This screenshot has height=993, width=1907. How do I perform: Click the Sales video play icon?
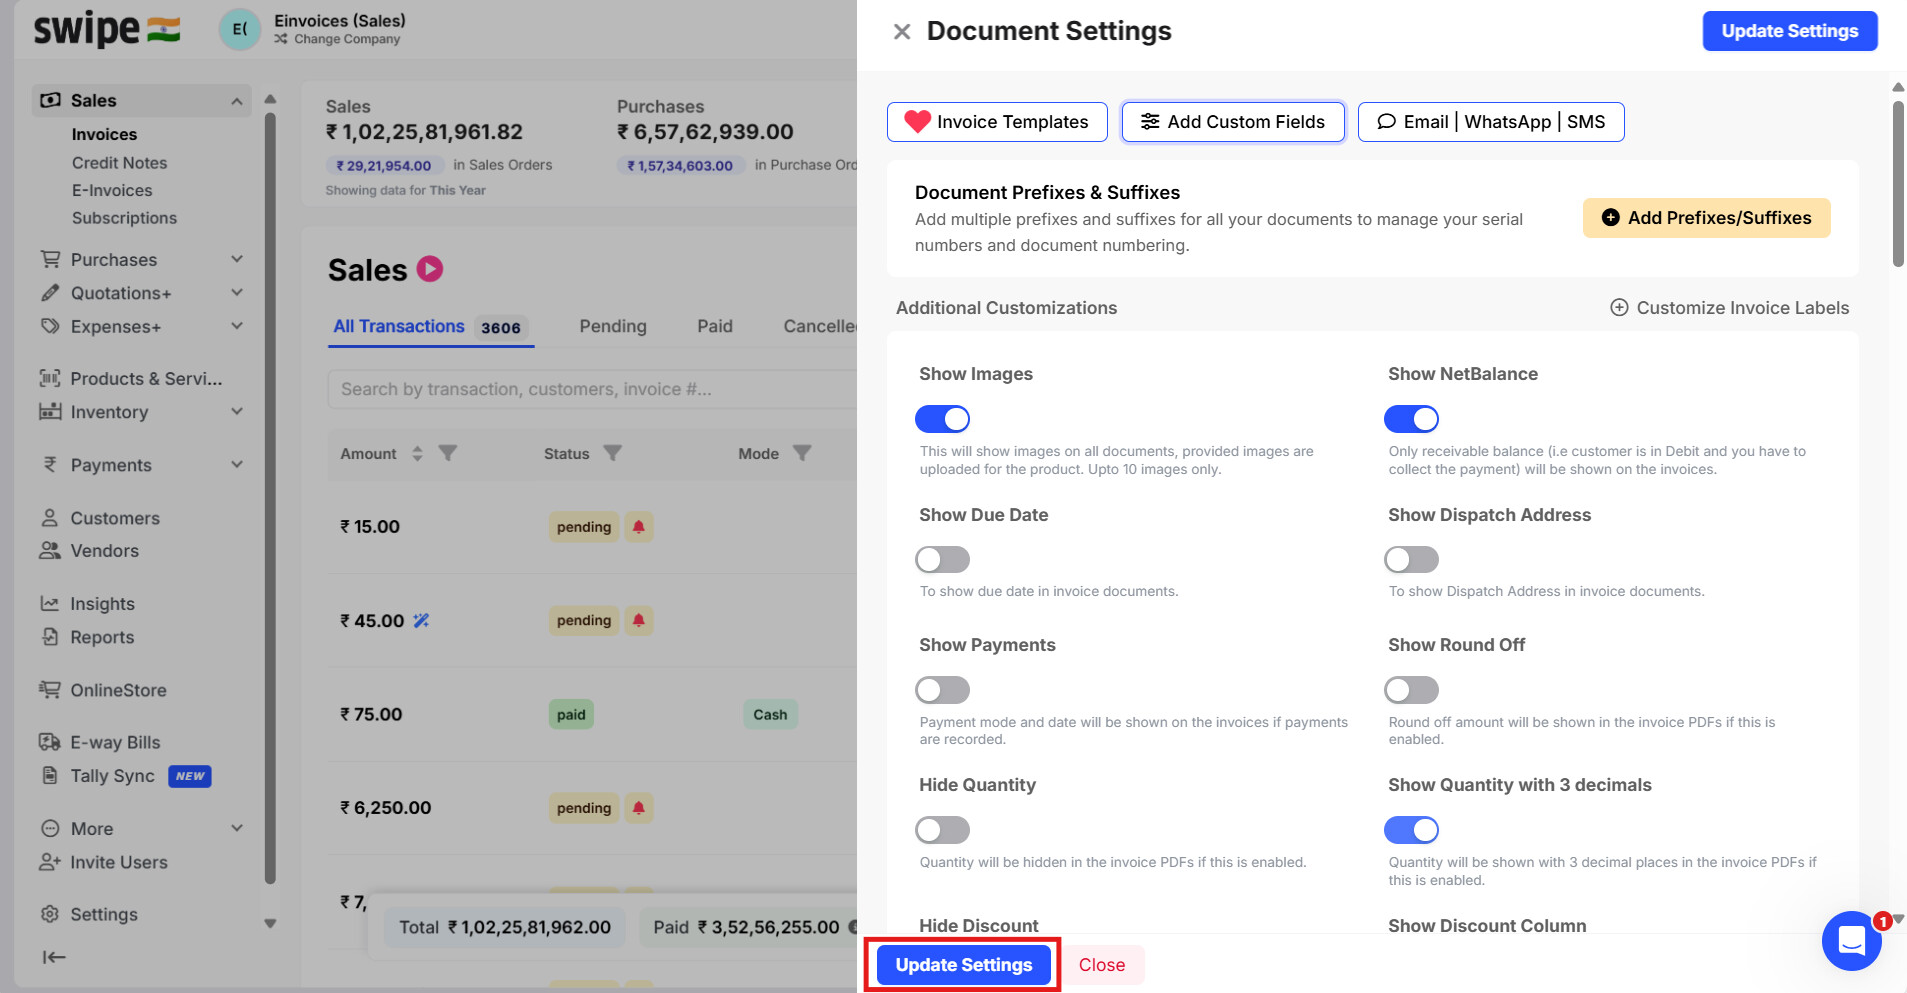point(430,269)
